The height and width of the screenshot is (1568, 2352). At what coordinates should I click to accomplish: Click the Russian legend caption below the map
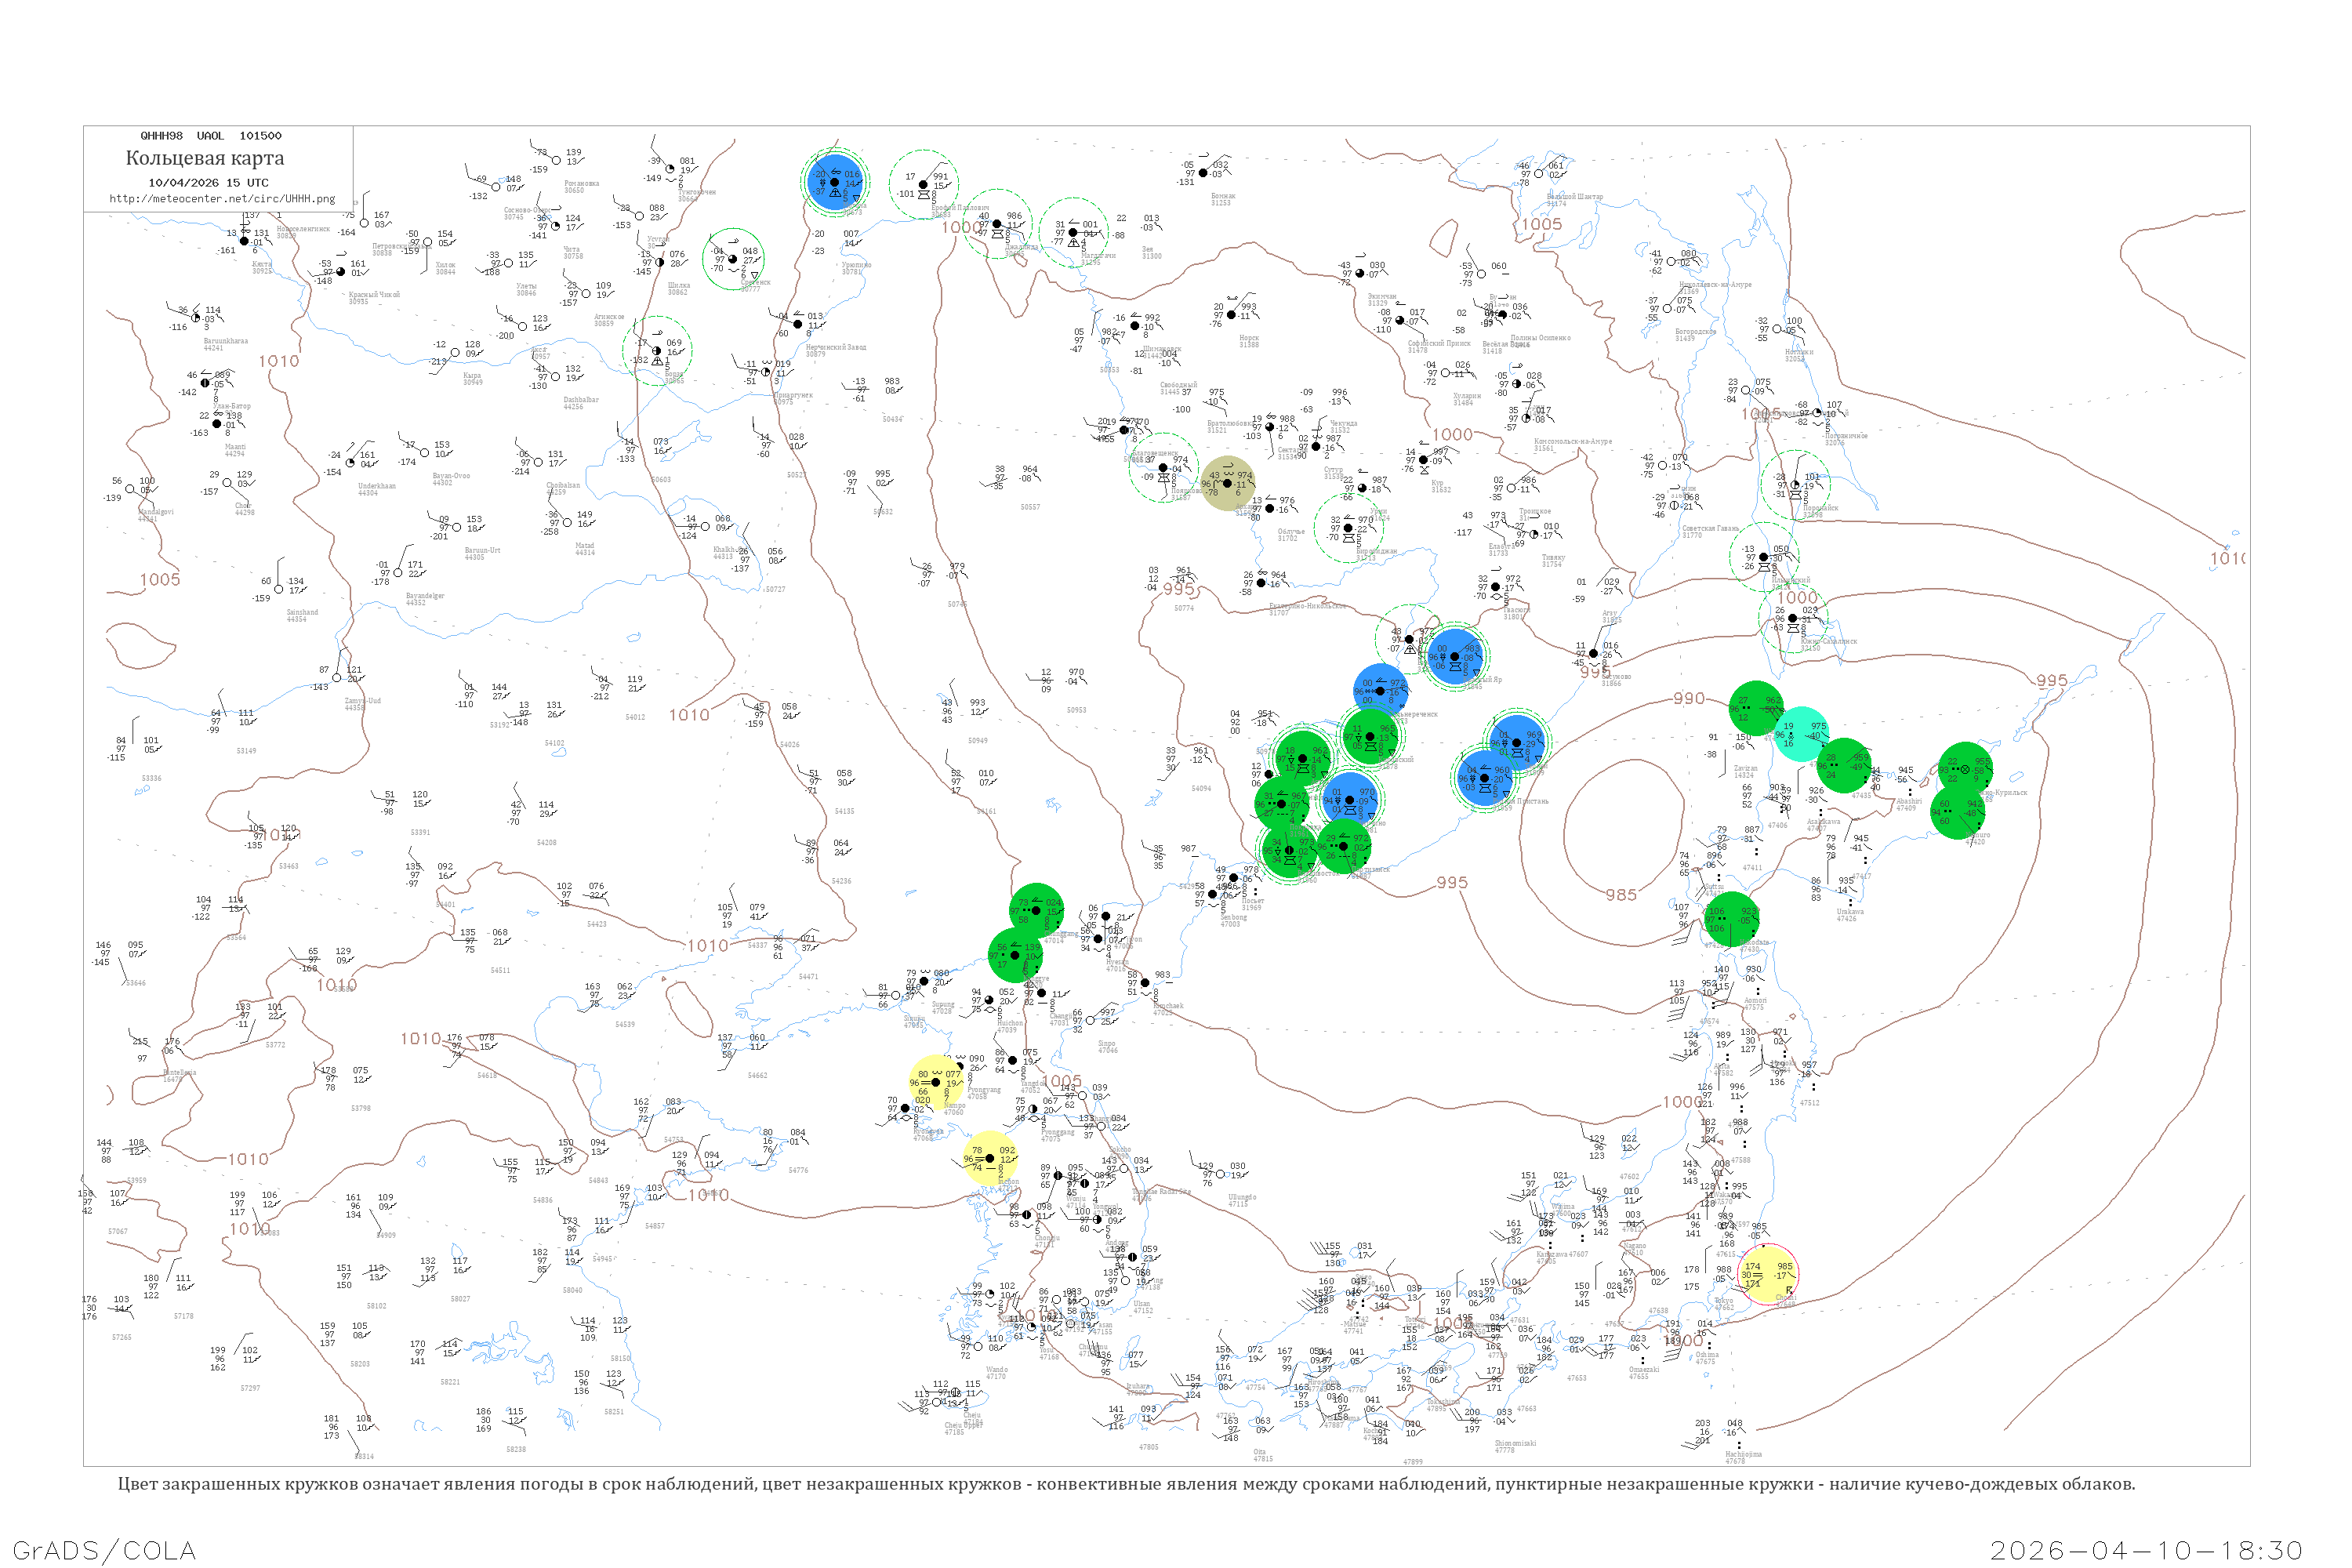point(1126,1484)
